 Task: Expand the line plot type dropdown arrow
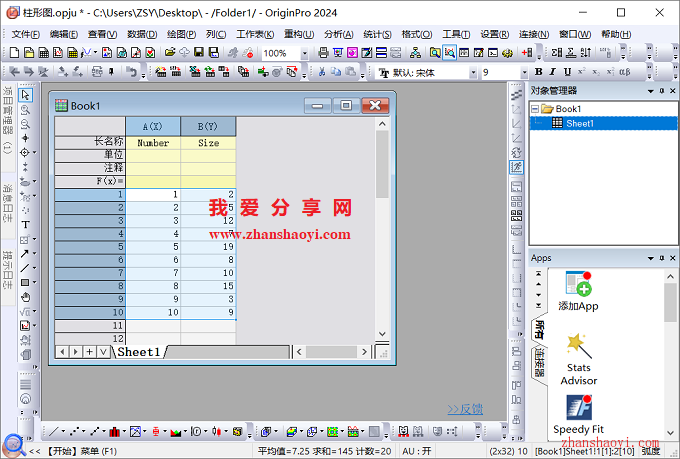(63, 431)
